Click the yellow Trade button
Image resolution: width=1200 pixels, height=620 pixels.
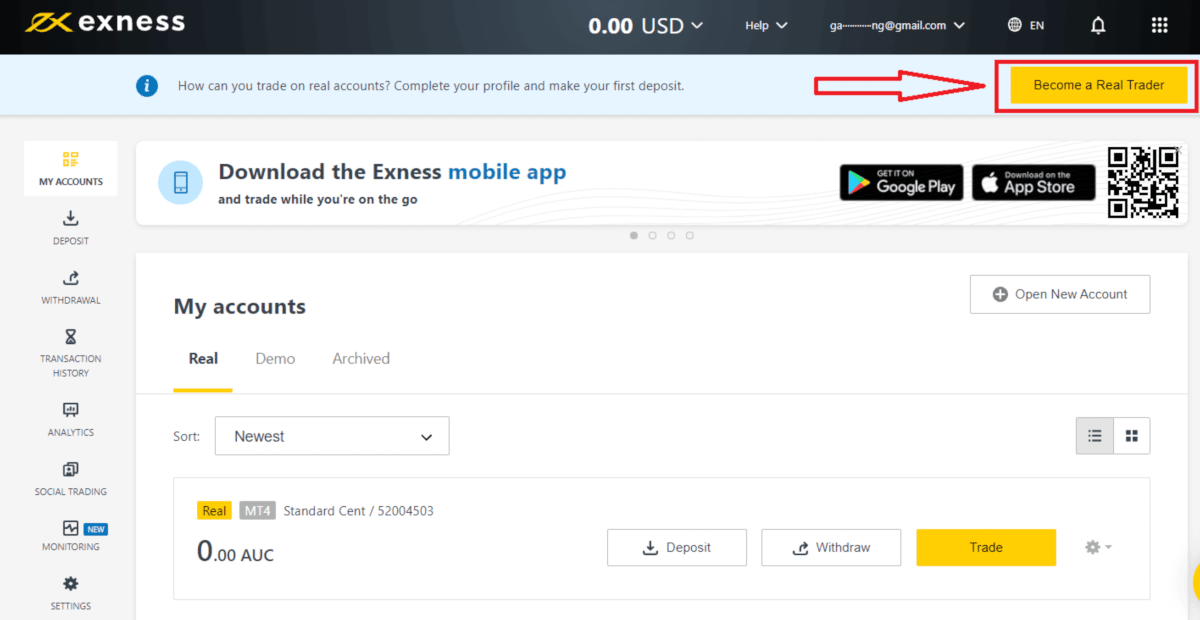point(986,548)
